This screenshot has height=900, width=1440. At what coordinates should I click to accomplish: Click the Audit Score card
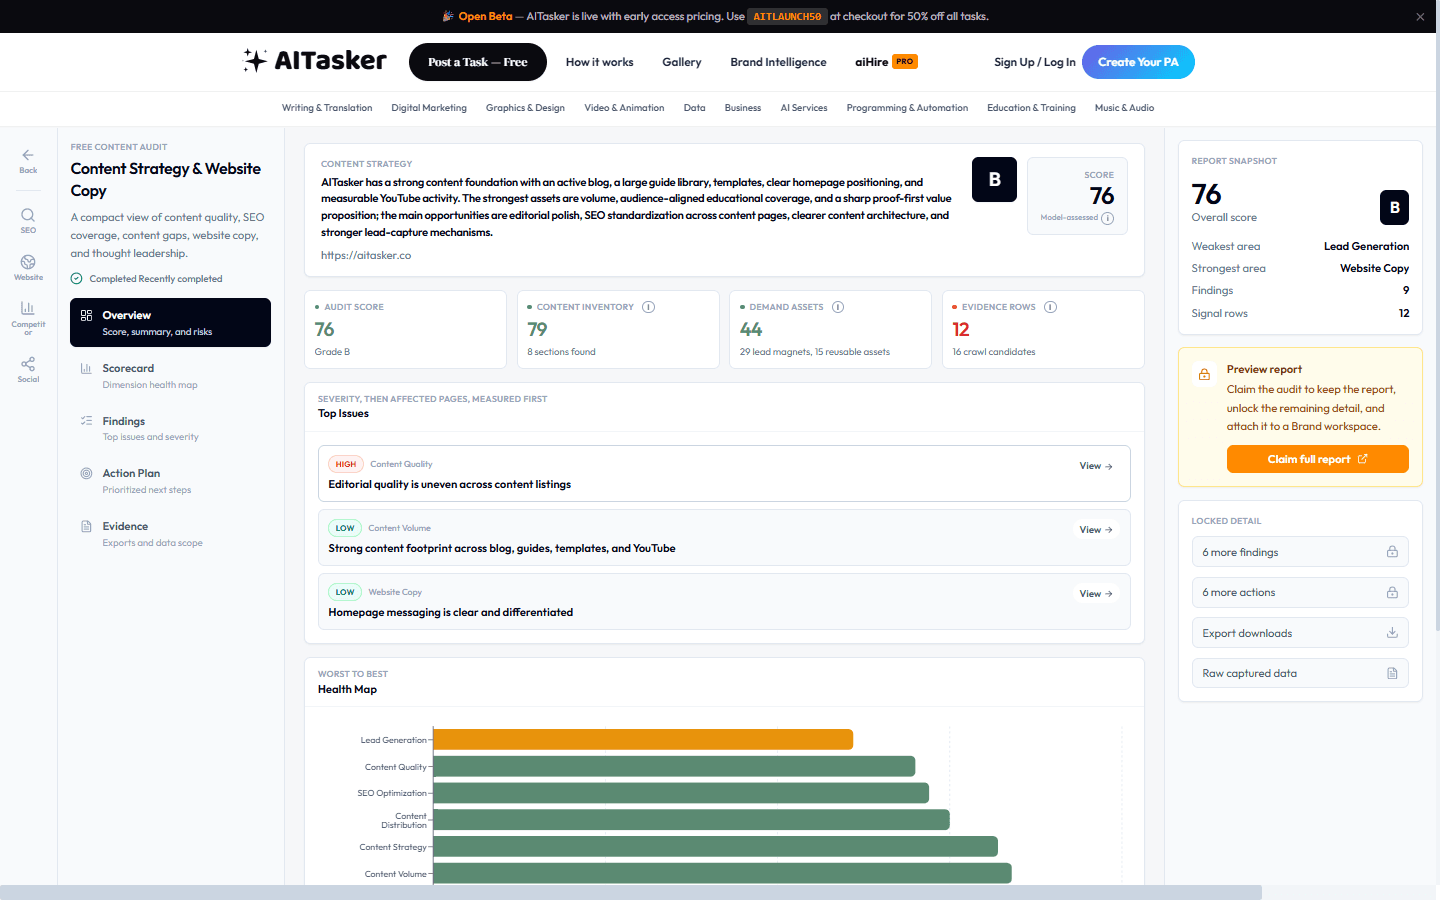tap(405, 329)
